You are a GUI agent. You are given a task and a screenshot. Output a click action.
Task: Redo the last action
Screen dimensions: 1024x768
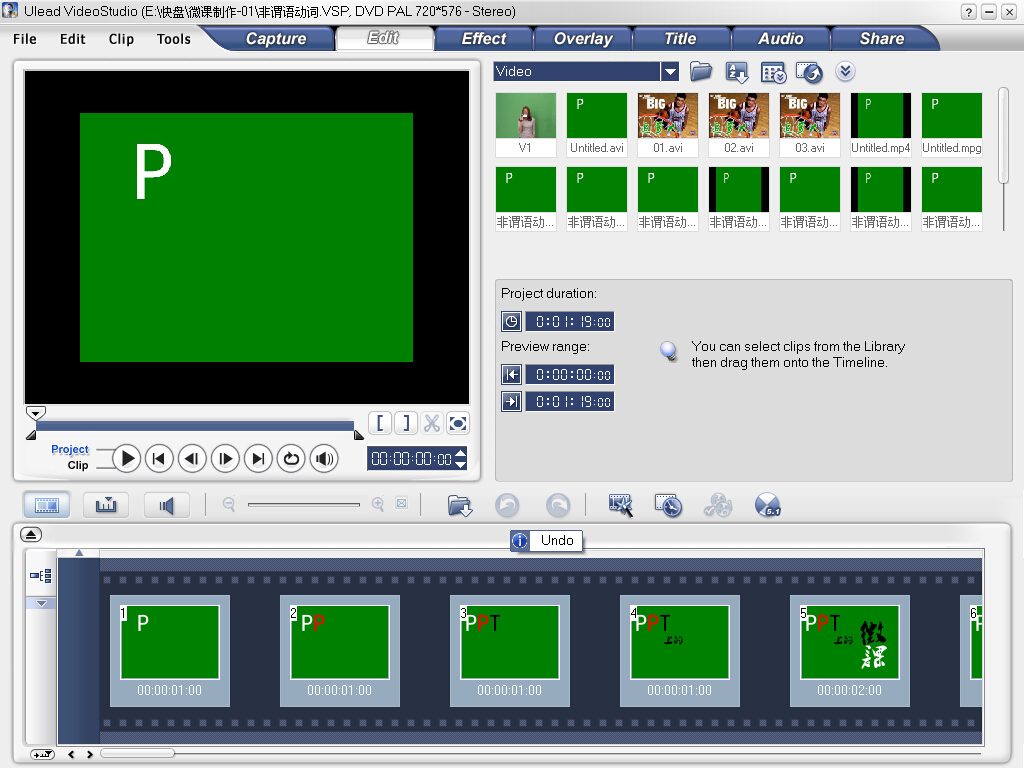[558, 505]
